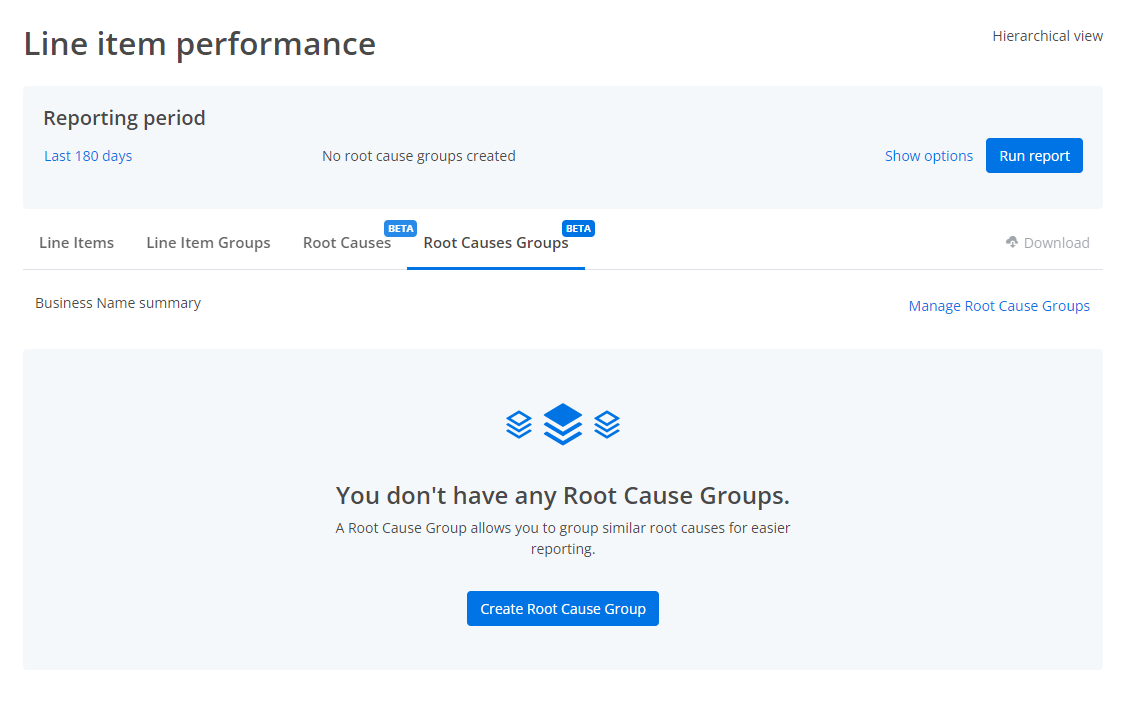Click the Download label
1123x708 pixels.
pos(1056,243)
